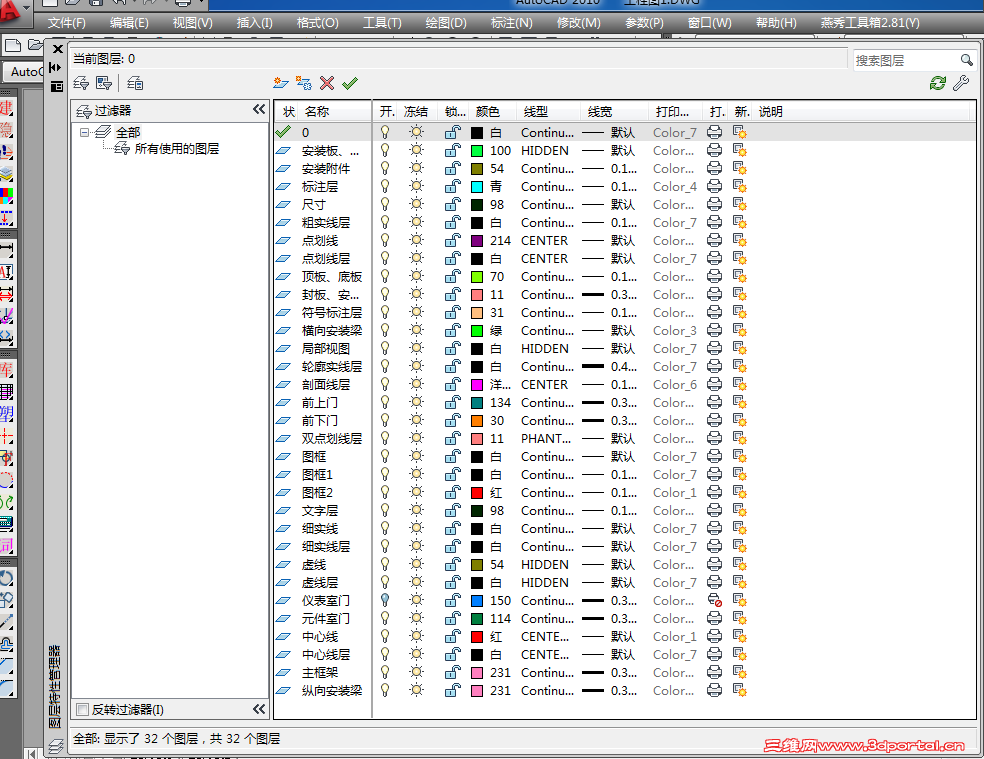Toggle plot icon for 仪表室门 layer
Image resolution: width=984 pixels, height=759 pixels.
[715, 601]
